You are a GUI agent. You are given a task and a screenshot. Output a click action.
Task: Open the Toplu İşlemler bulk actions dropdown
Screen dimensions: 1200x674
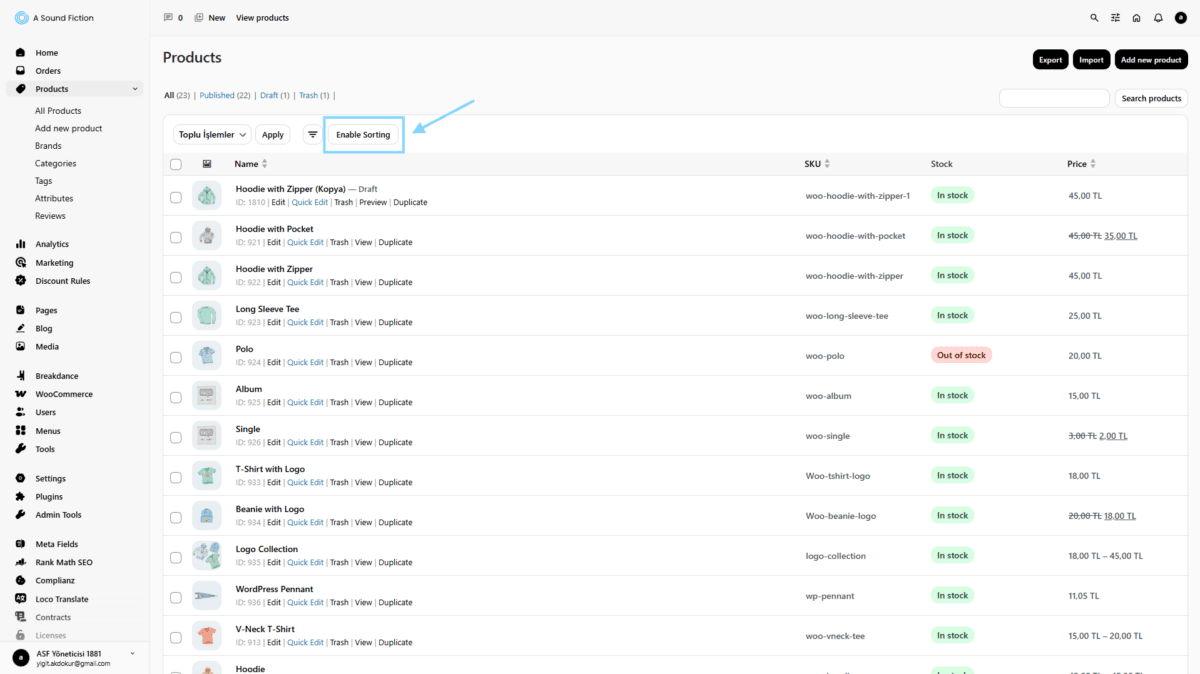point(212,134)
